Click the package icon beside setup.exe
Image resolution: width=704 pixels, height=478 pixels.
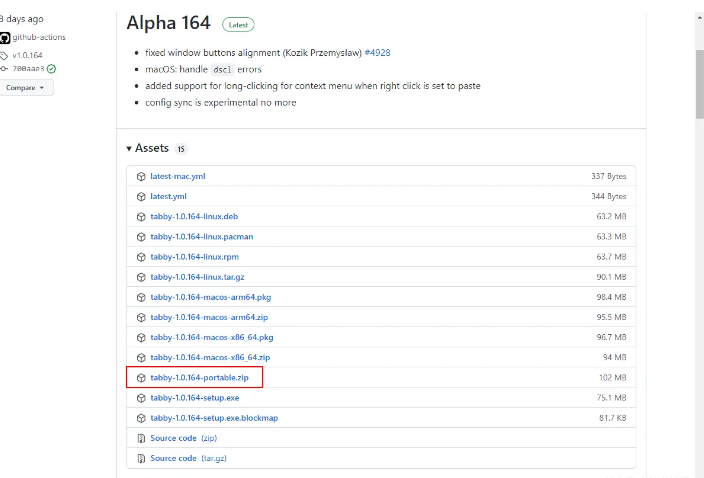point(141,398)
